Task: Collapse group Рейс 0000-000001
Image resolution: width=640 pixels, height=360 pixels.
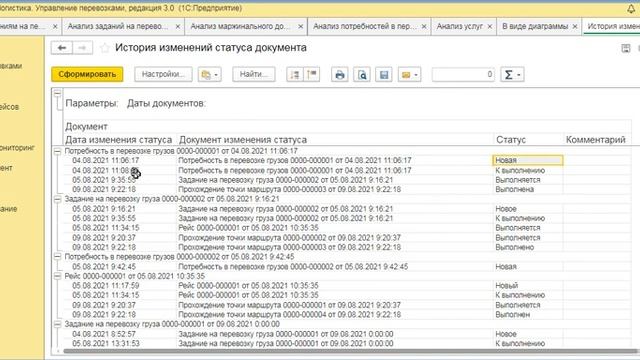Action: [x=58, y=276]
